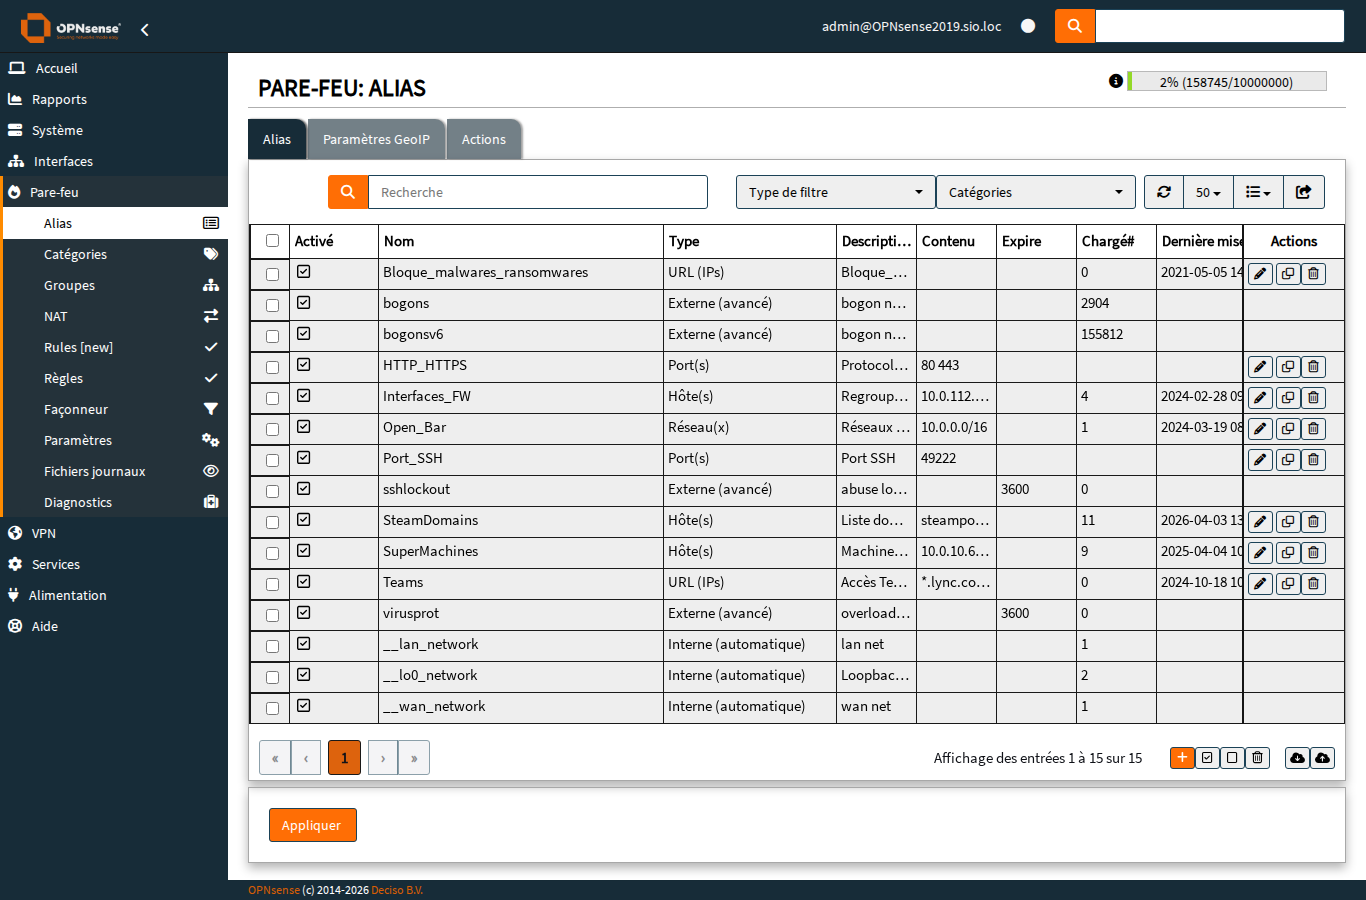This screenshot has height=900, width=1366.
Task: Click the OPNsense logo
Action: pyautogui.click(x=70, y=28)
